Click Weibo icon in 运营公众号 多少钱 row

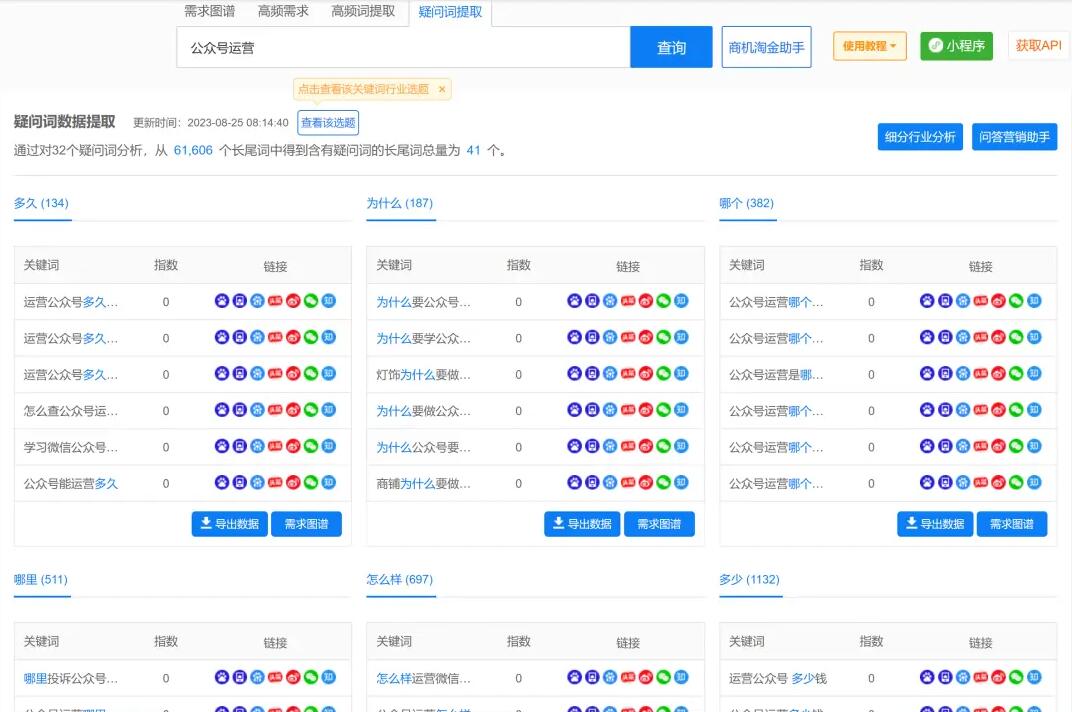(999, 677)
